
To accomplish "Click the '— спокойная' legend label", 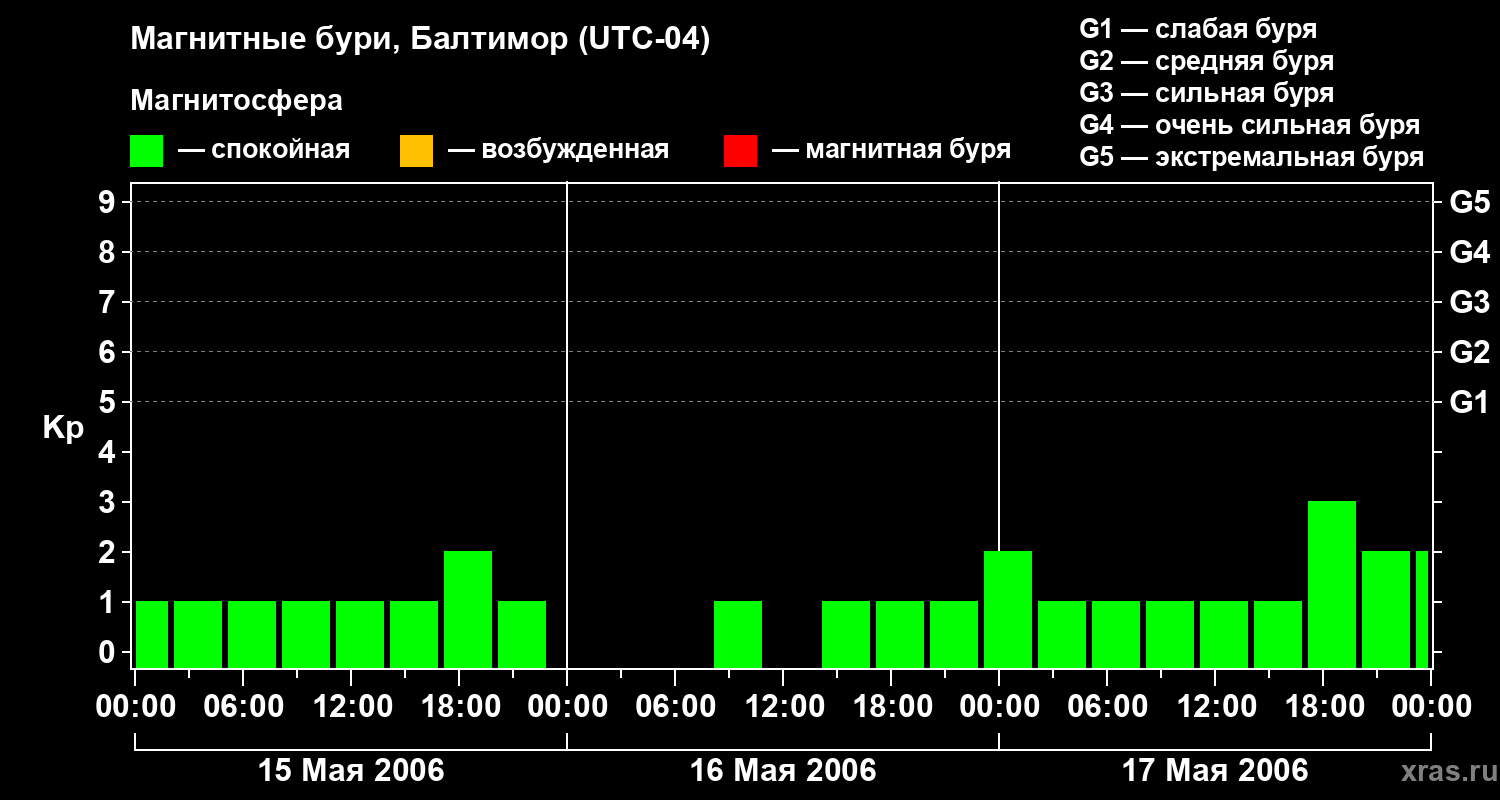I will 264,150.
